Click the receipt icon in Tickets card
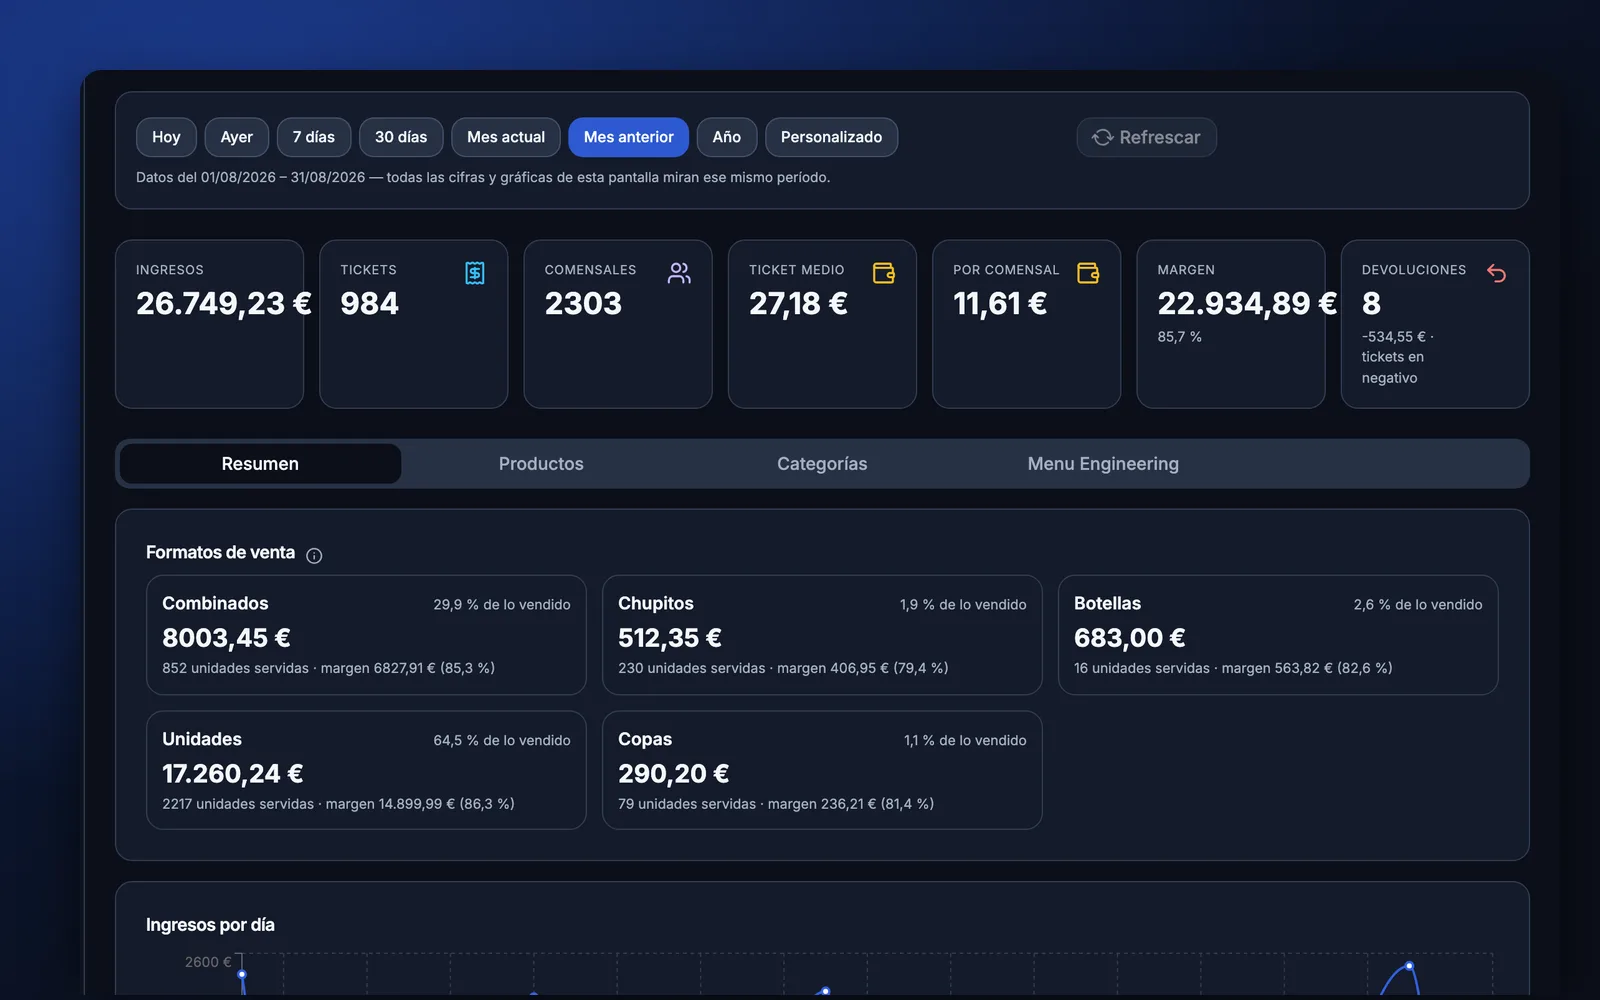 (x=475, y=273)
